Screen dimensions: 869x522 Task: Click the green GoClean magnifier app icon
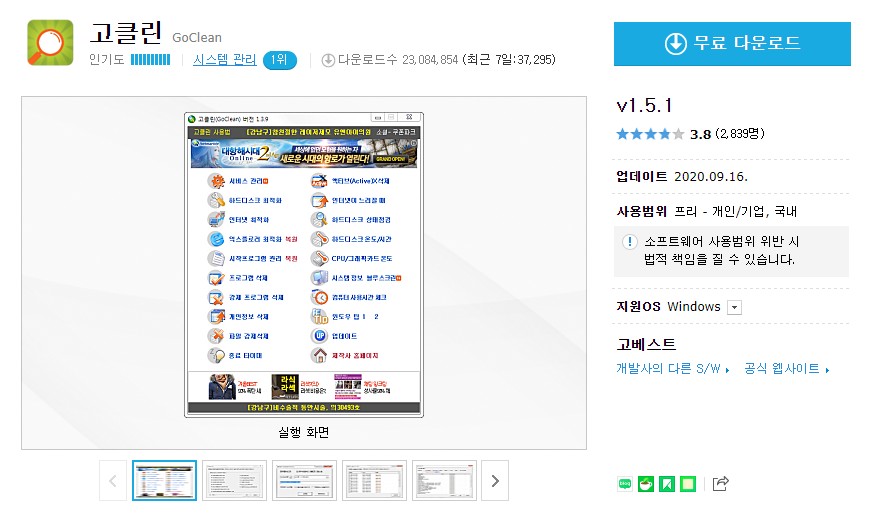click(x=50, y=43)
